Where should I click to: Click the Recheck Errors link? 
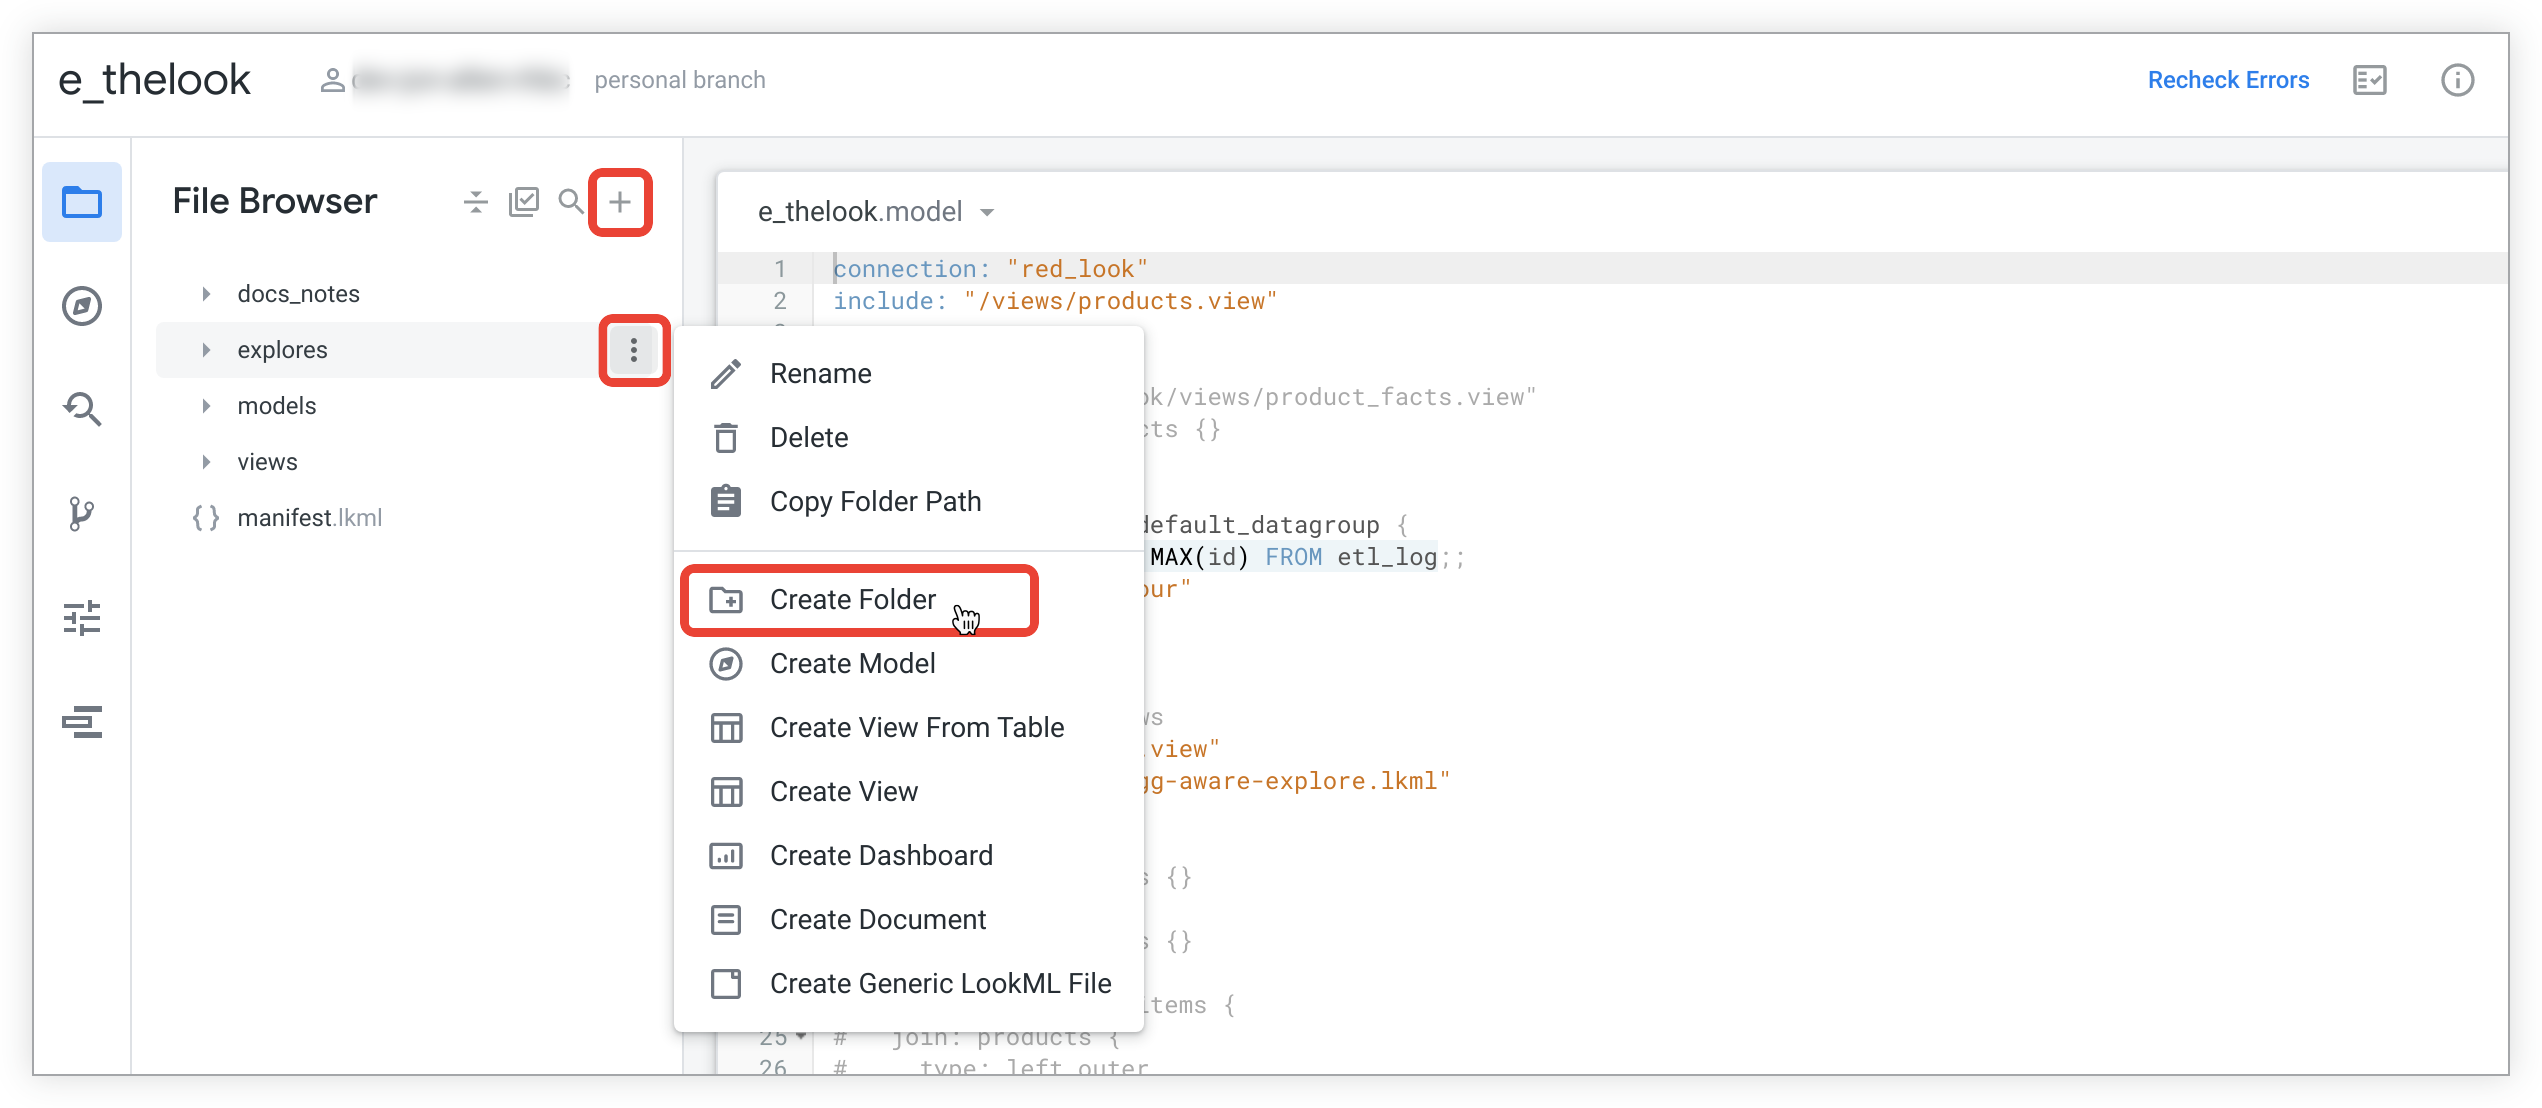coord(2228,80)
